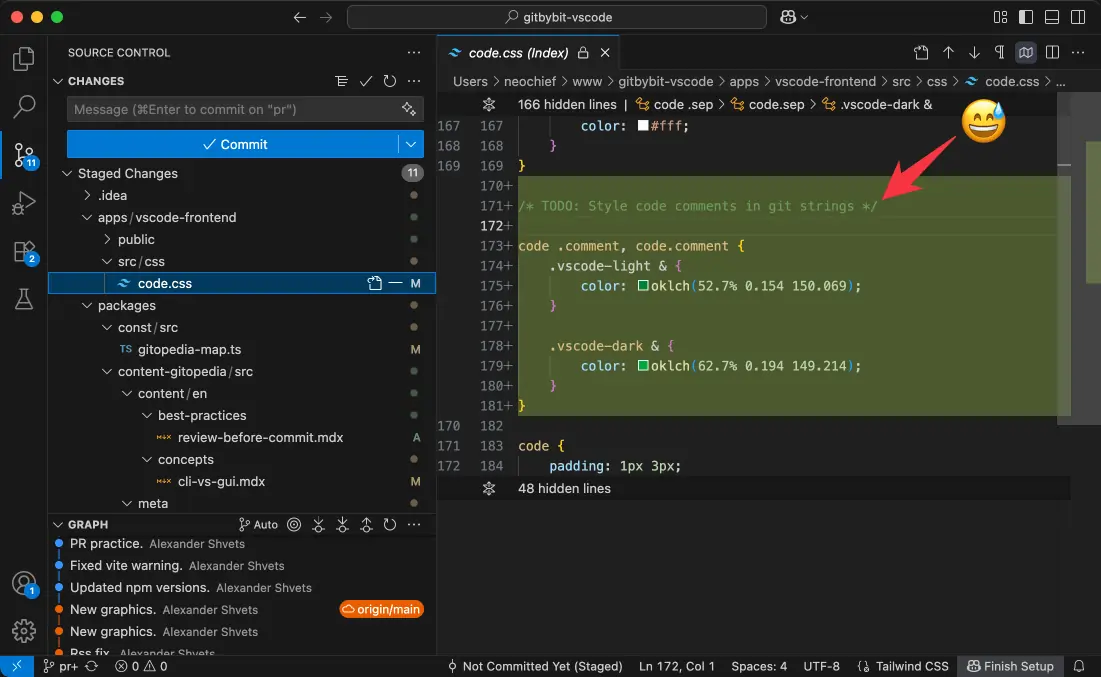Open the Explorer view in activity bar
The height and width of the screenshot is (677, 1101).
24,59
